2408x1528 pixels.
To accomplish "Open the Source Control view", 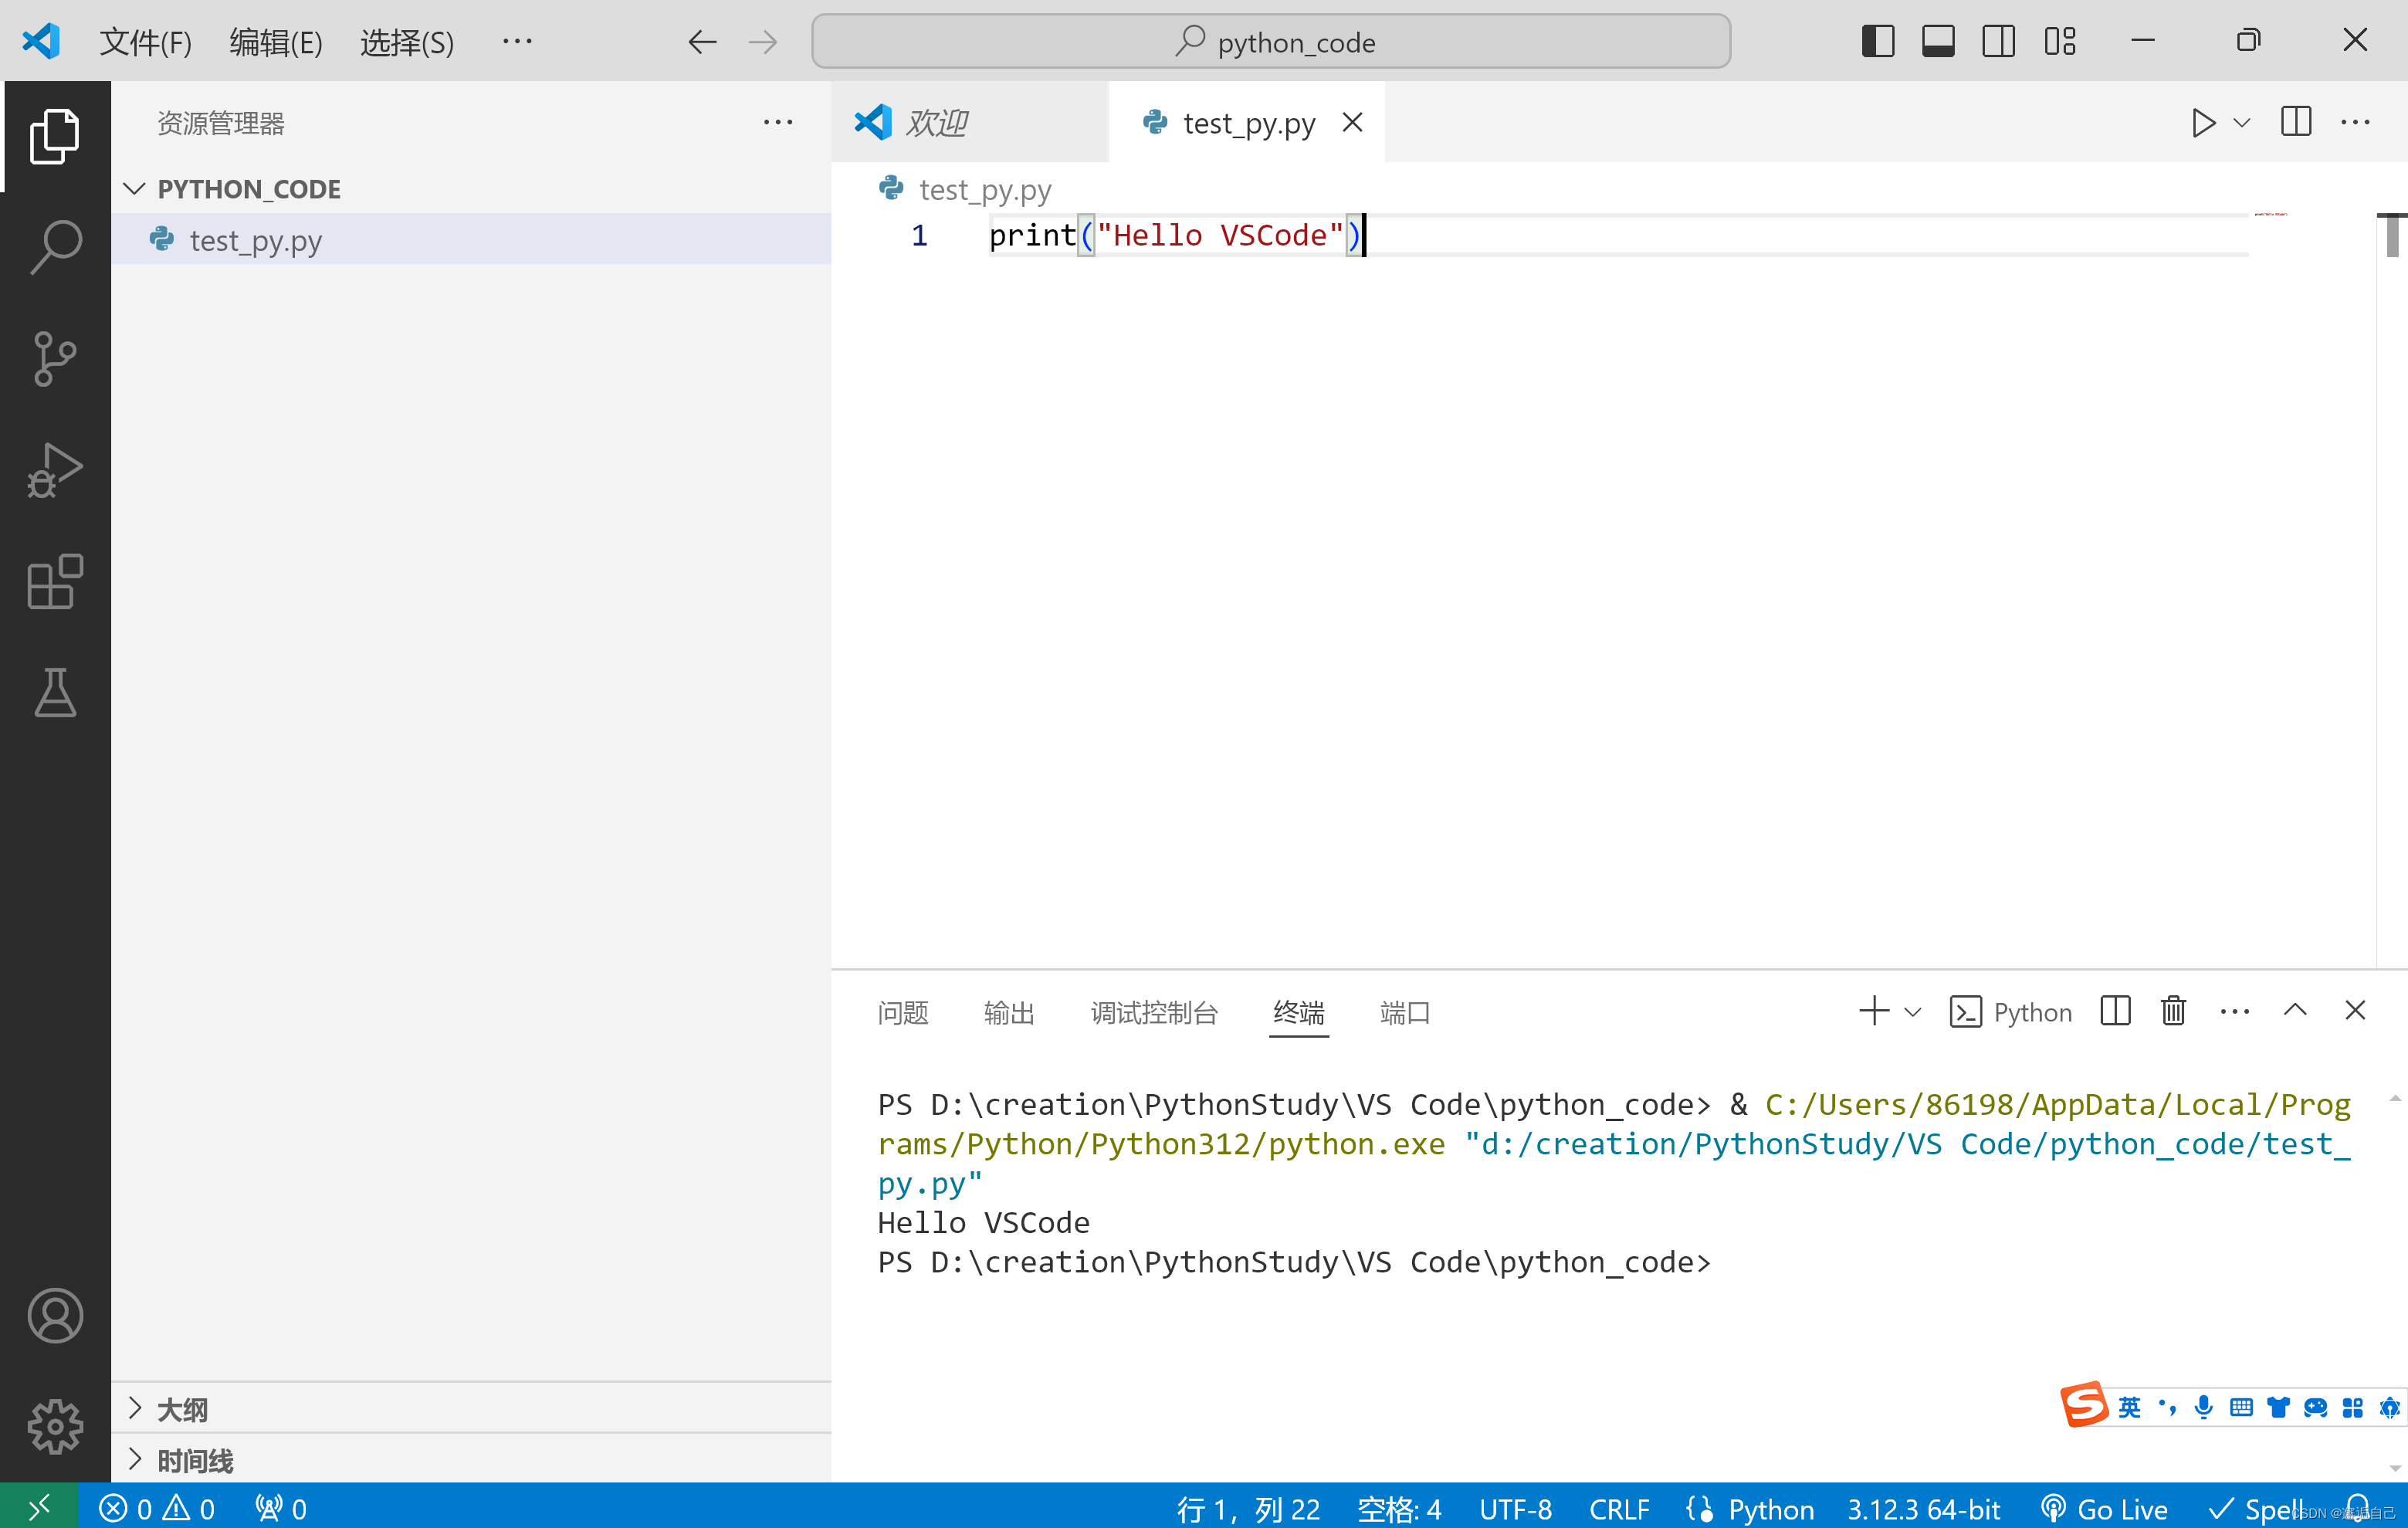I will [x=55, y=358].
